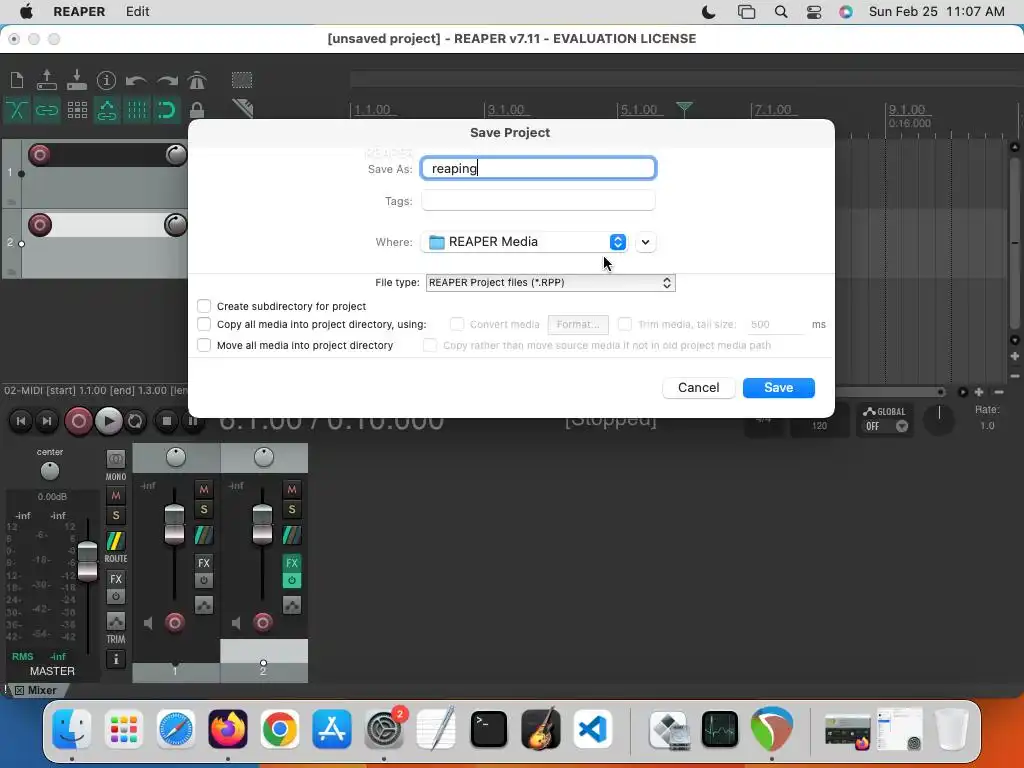Image resolution: width=1024 pixels, height=768 pixels.
Task: Open the Apple menu
Action: pyautogui.click(x=26, y=11)
